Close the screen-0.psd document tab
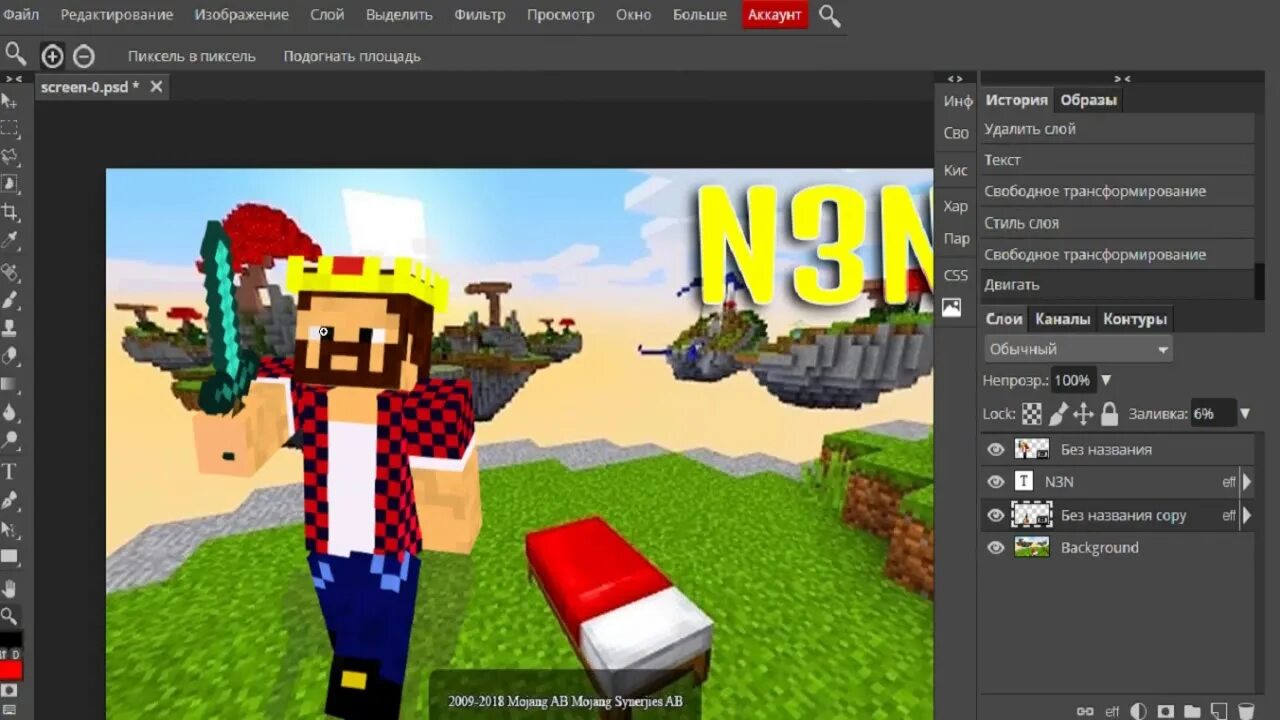The height and width of the screenshot is (720, 1280). pyautogui.click(x=156, y=87)
